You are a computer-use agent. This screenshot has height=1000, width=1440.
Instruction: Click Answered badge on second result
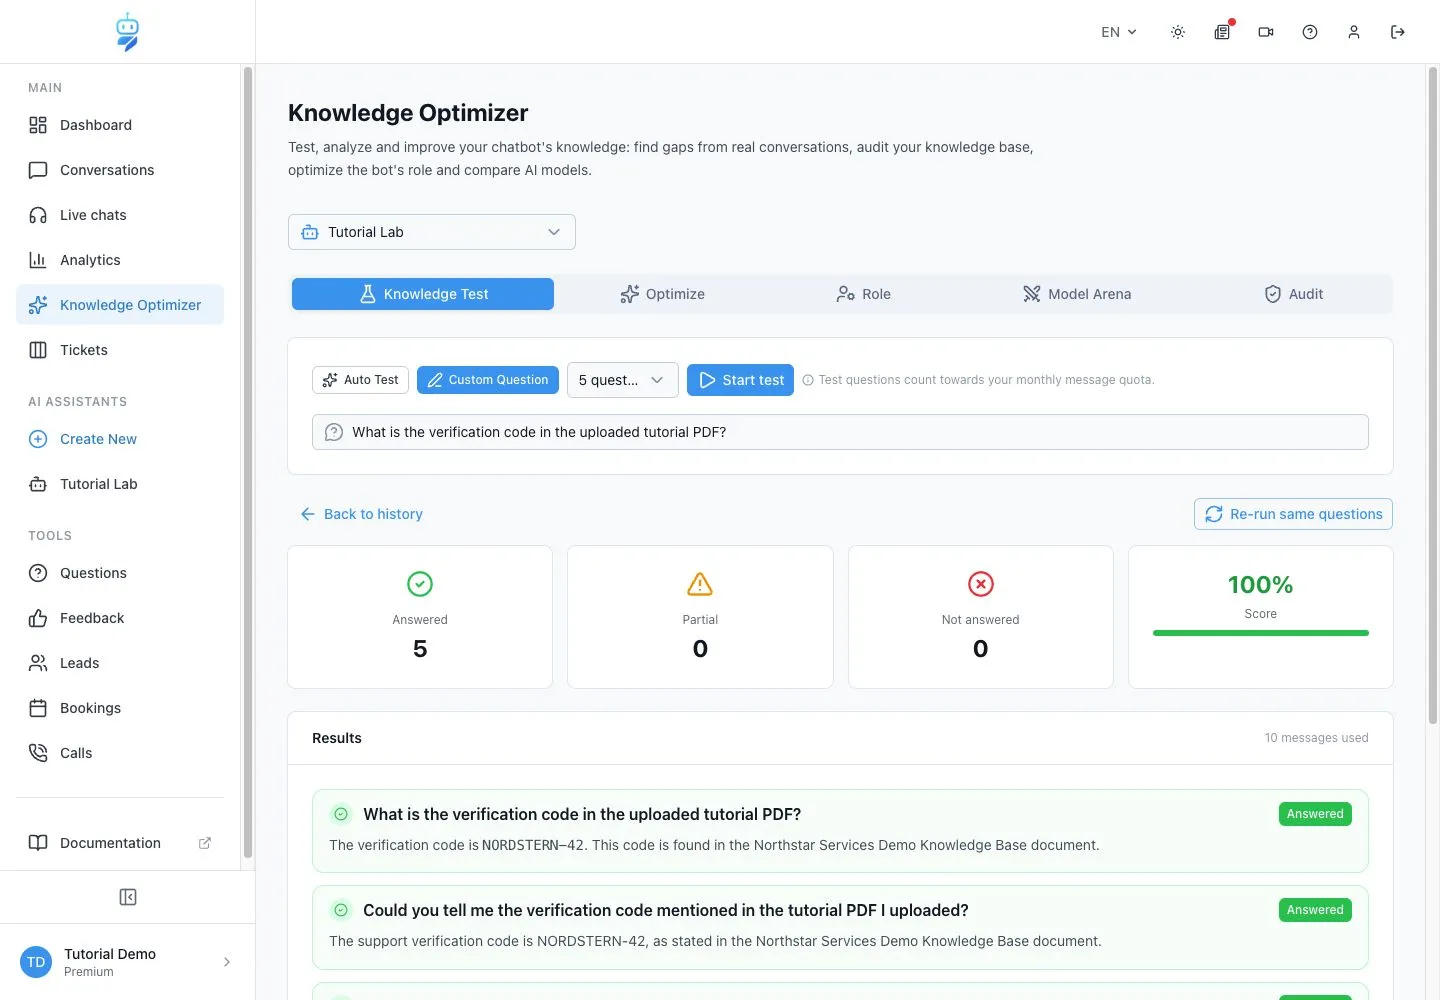coord(1315,910)
